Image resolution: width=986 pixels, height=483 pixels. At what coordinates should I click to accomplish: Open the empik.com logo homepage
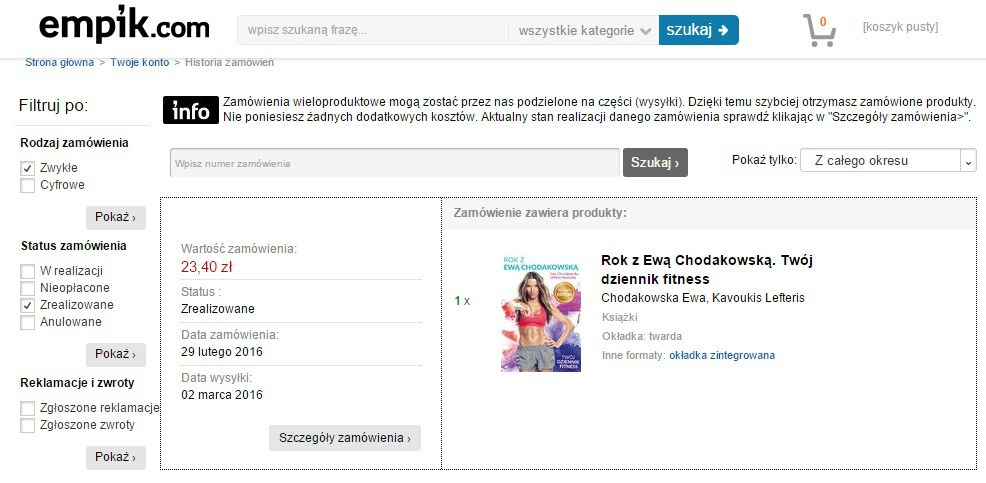(124, 27)
